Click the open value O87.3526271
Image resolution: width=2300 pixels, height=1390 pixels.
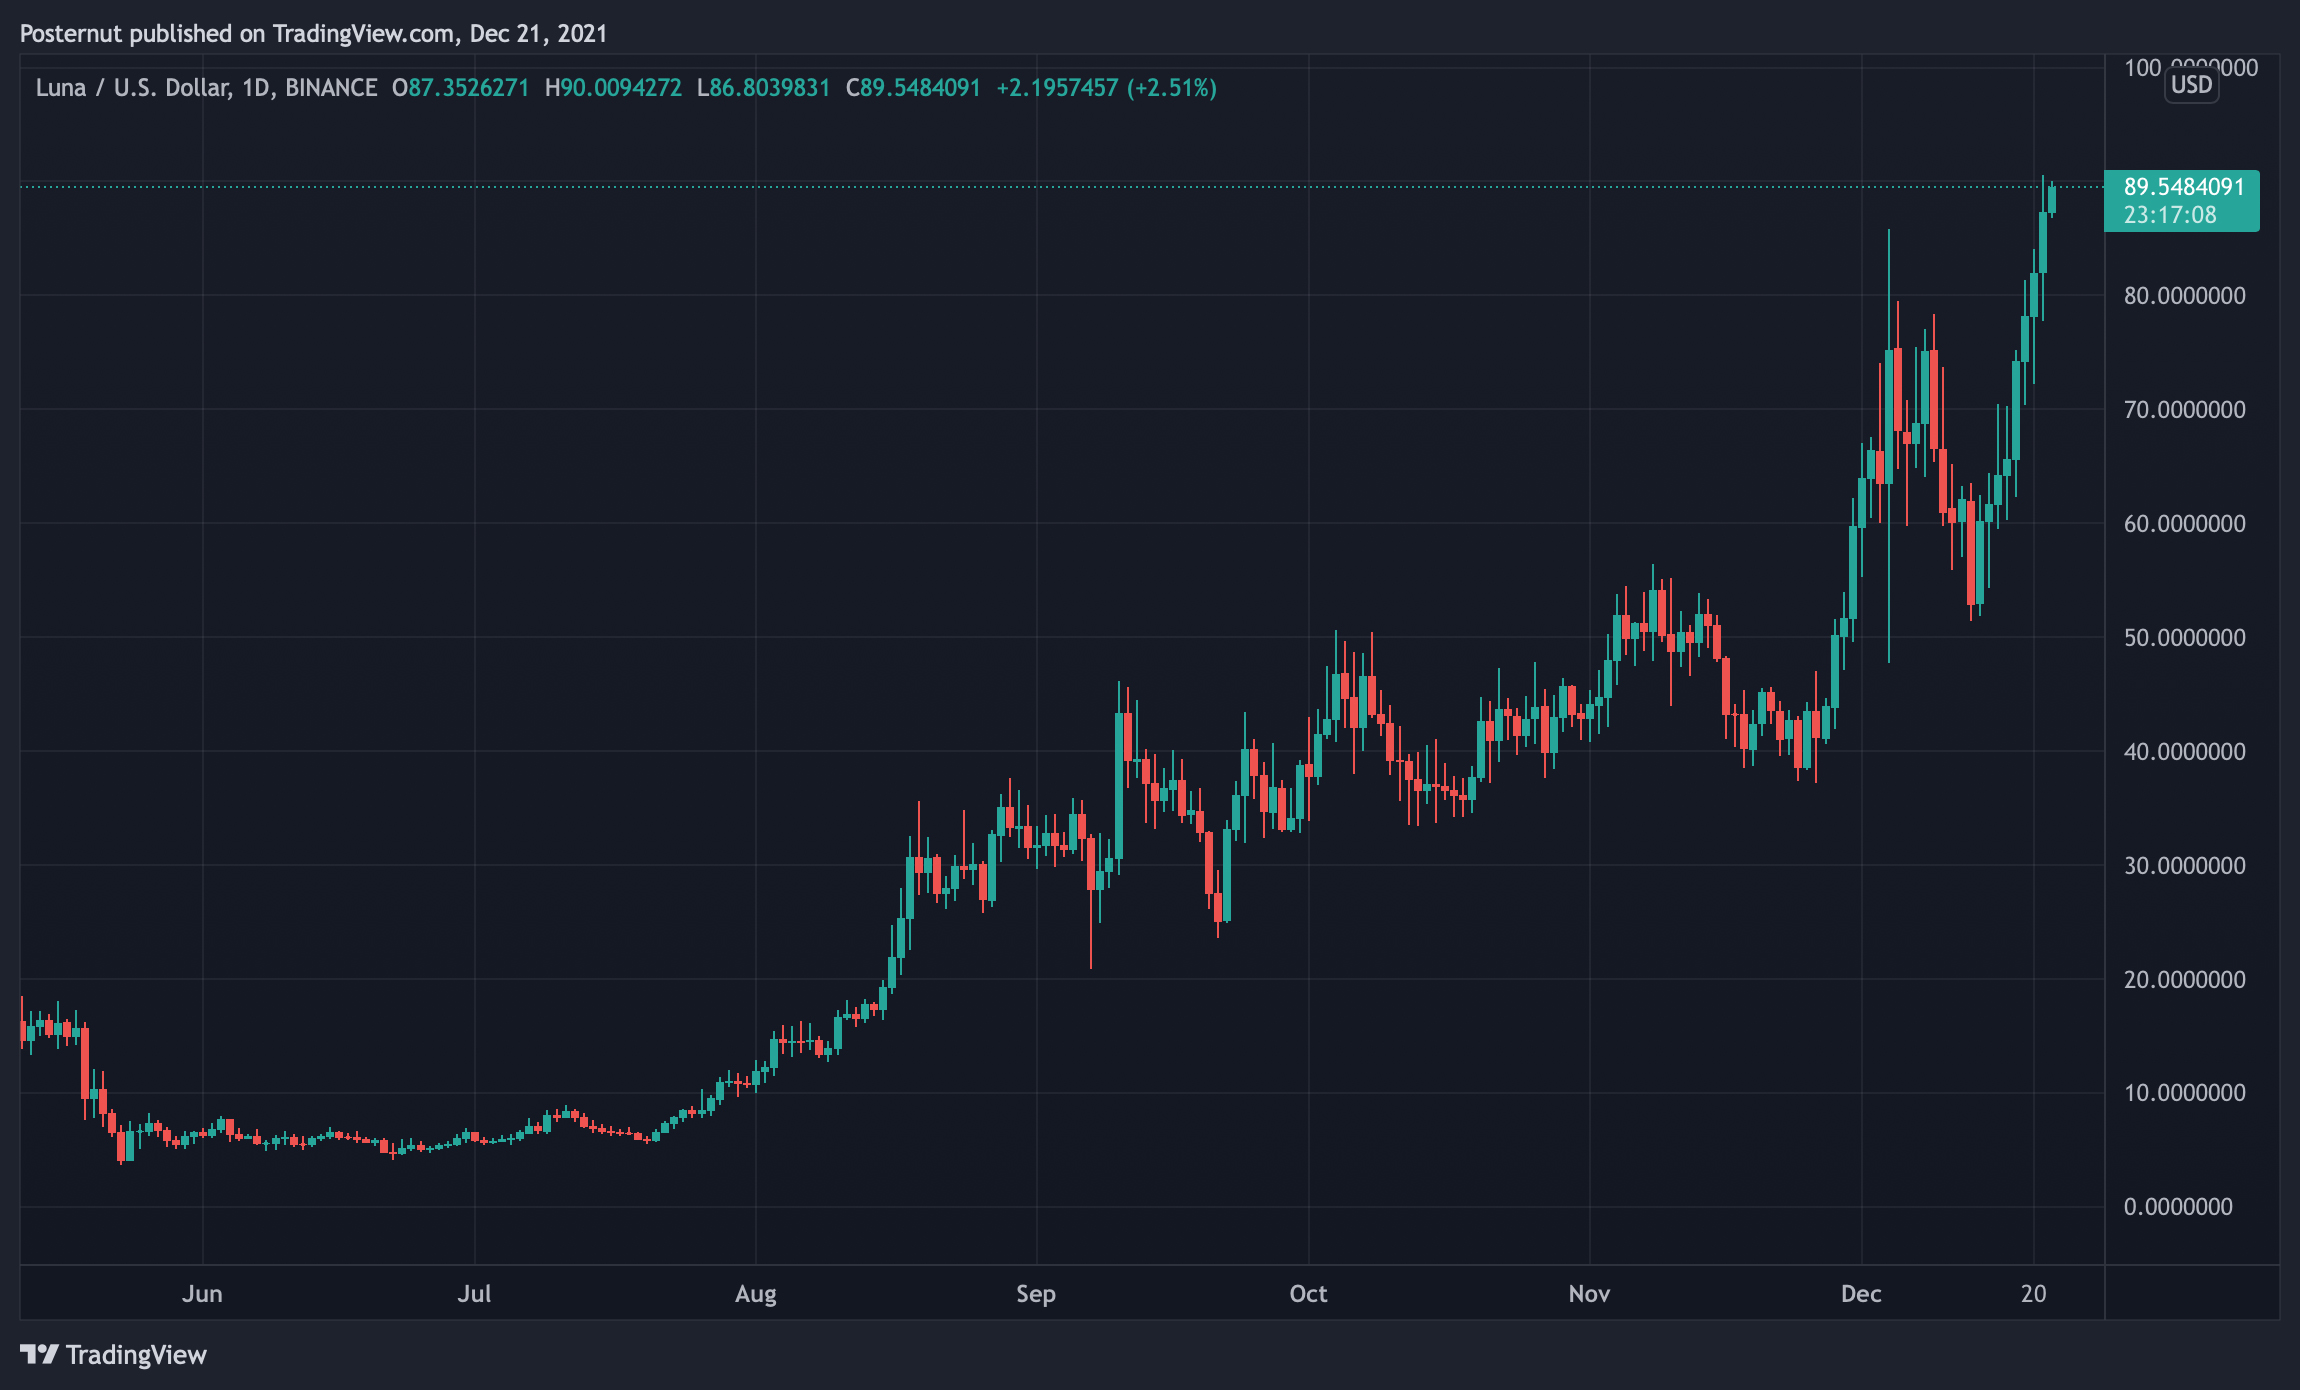pos(461,88)
